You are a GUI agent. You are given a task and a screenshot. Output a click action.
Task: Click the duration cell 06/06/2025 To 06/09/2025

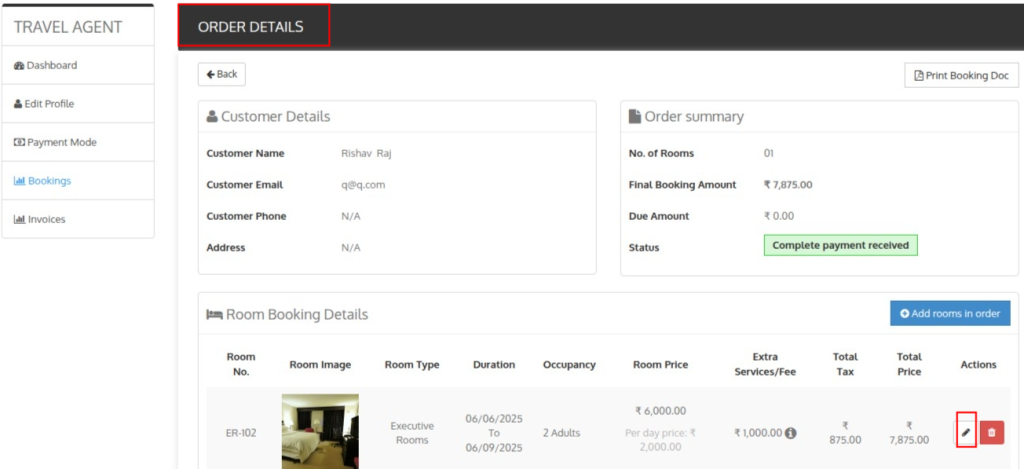click(x=494, y=432)
